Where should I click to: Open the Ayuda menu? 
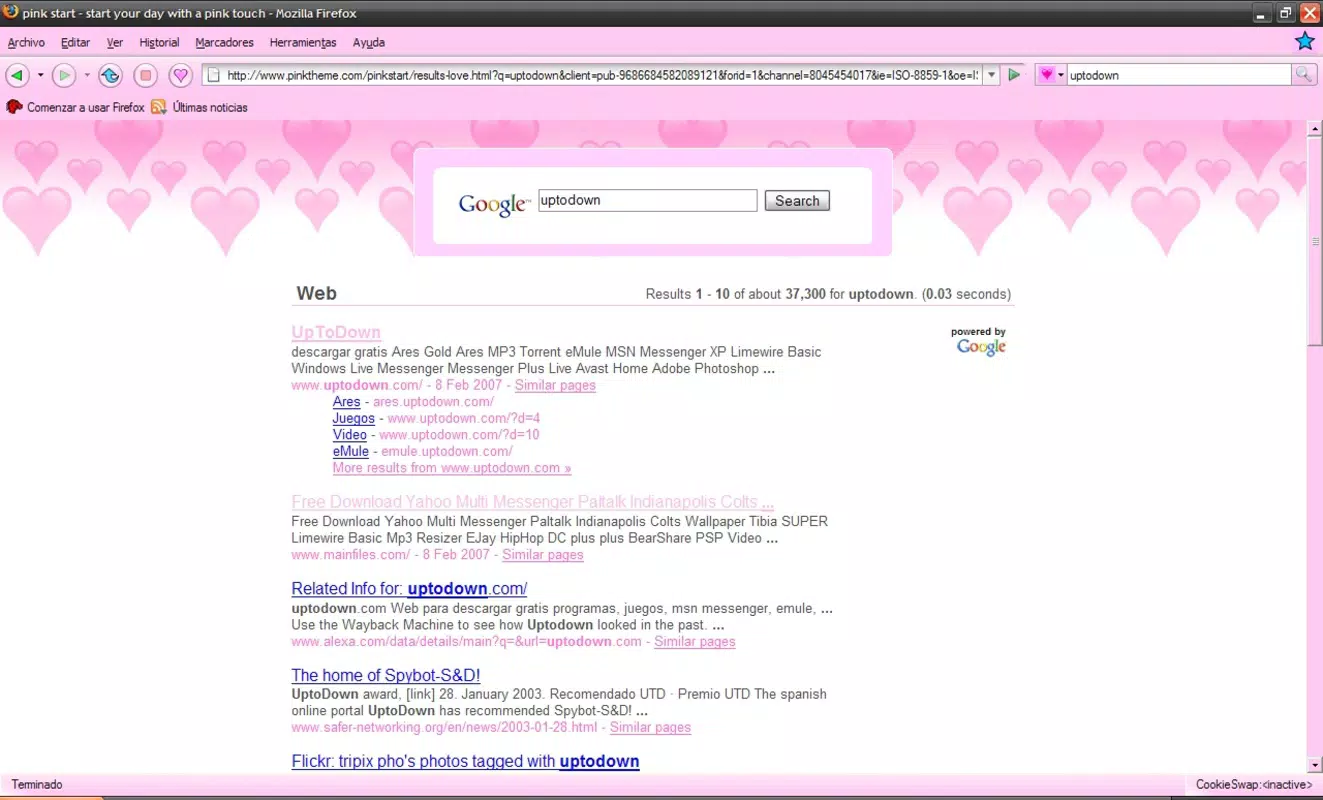[x=368, y=42]
